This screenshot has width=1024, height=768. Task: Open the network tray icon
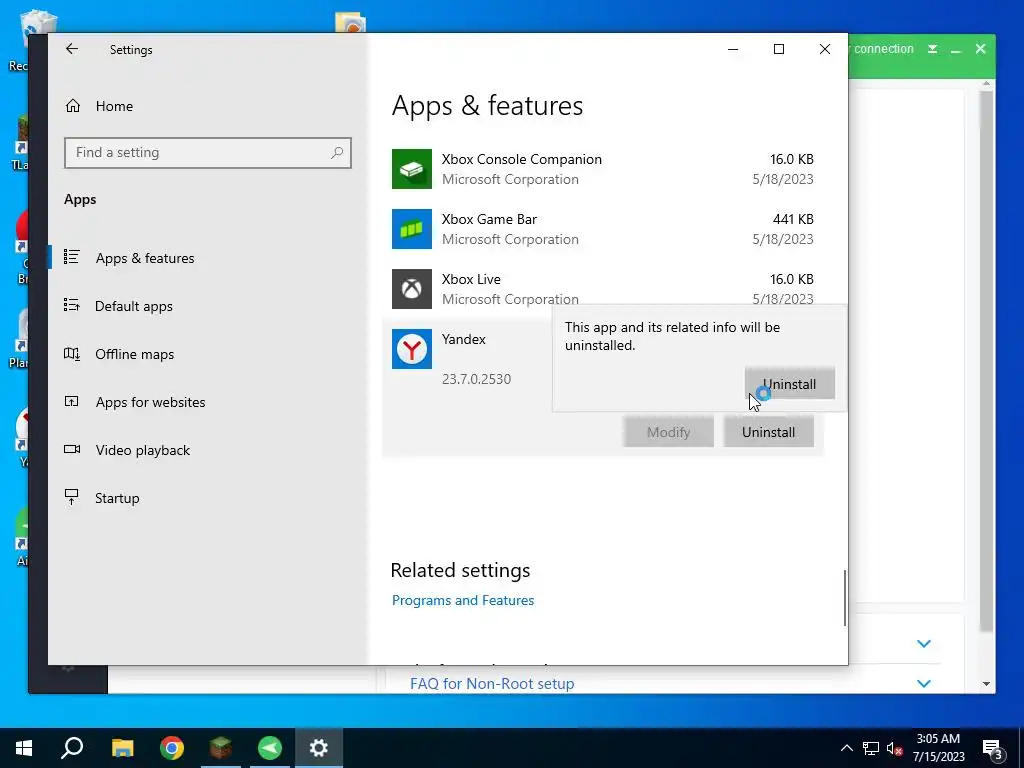pos(871,748)
